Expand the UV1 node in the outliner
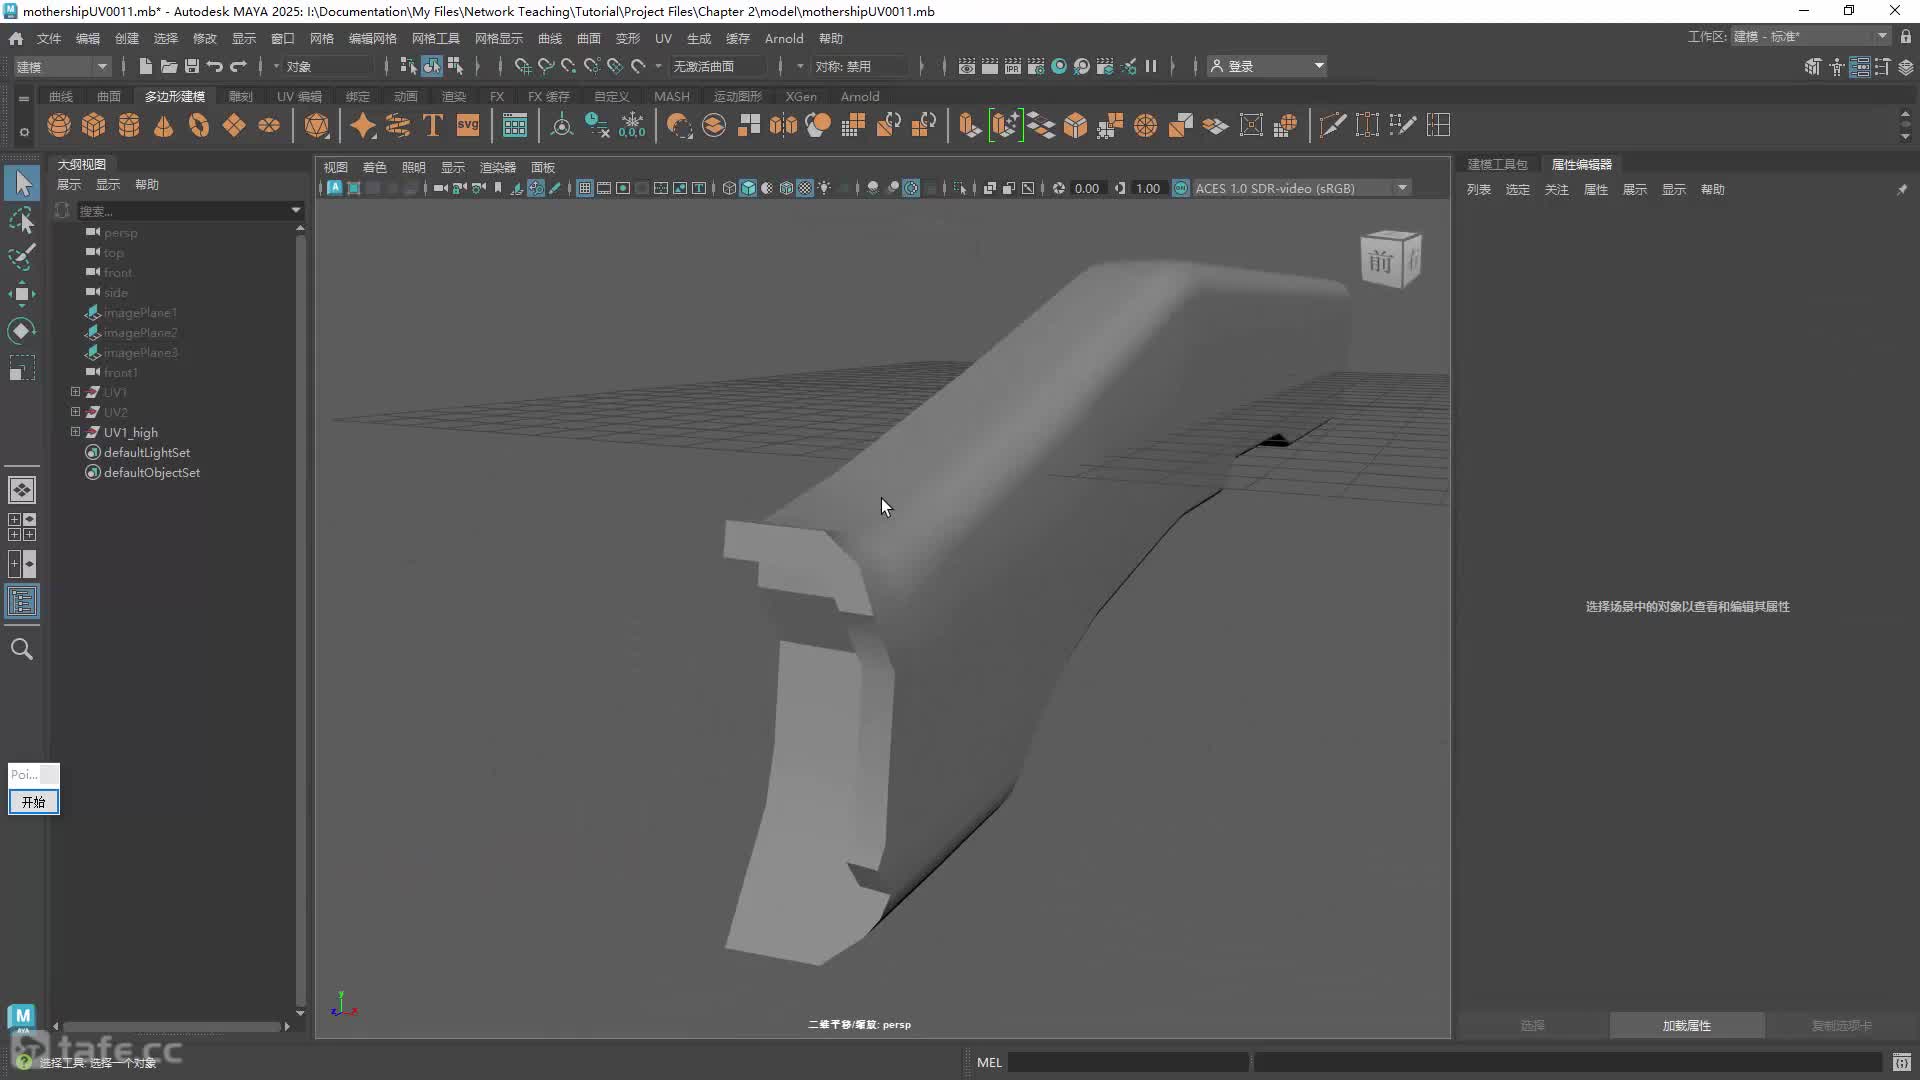The width and height of the screenshot is (1920, 1080). tap(75, 392)
